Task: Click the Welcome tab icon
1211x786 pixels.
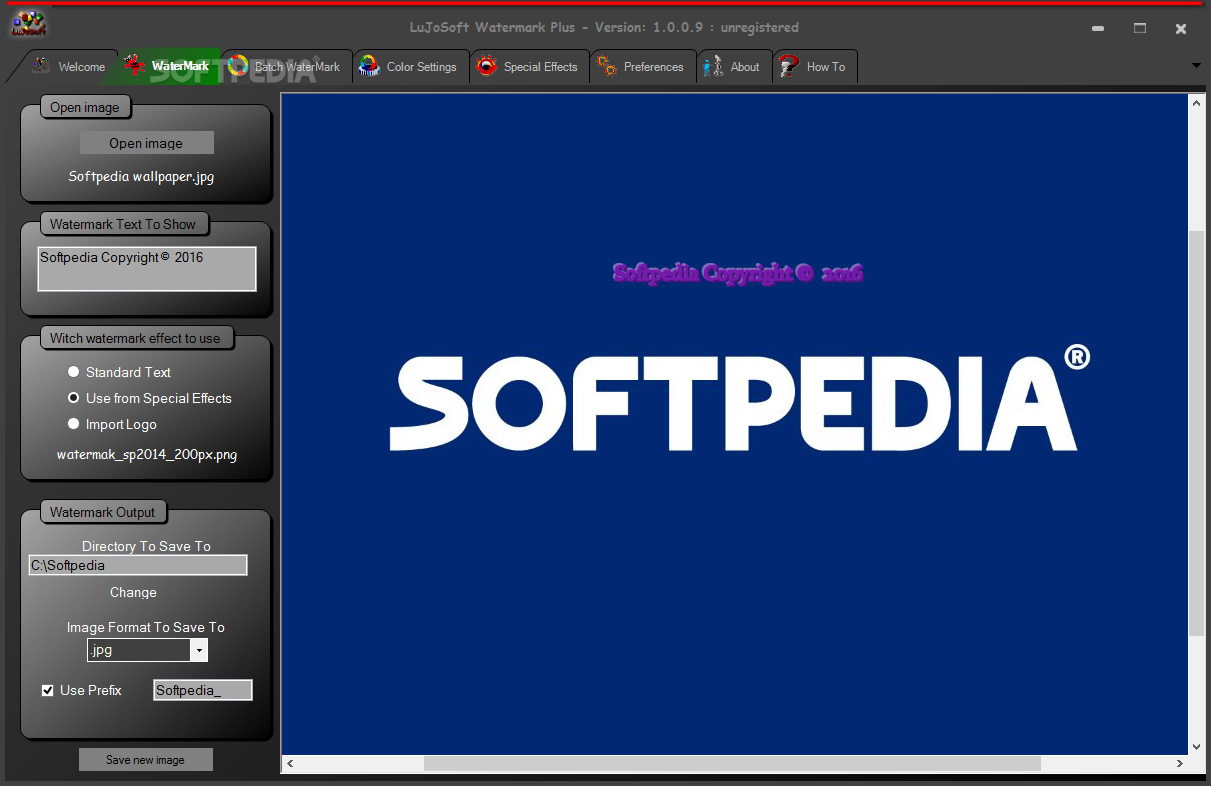Action: coord(40,66)
